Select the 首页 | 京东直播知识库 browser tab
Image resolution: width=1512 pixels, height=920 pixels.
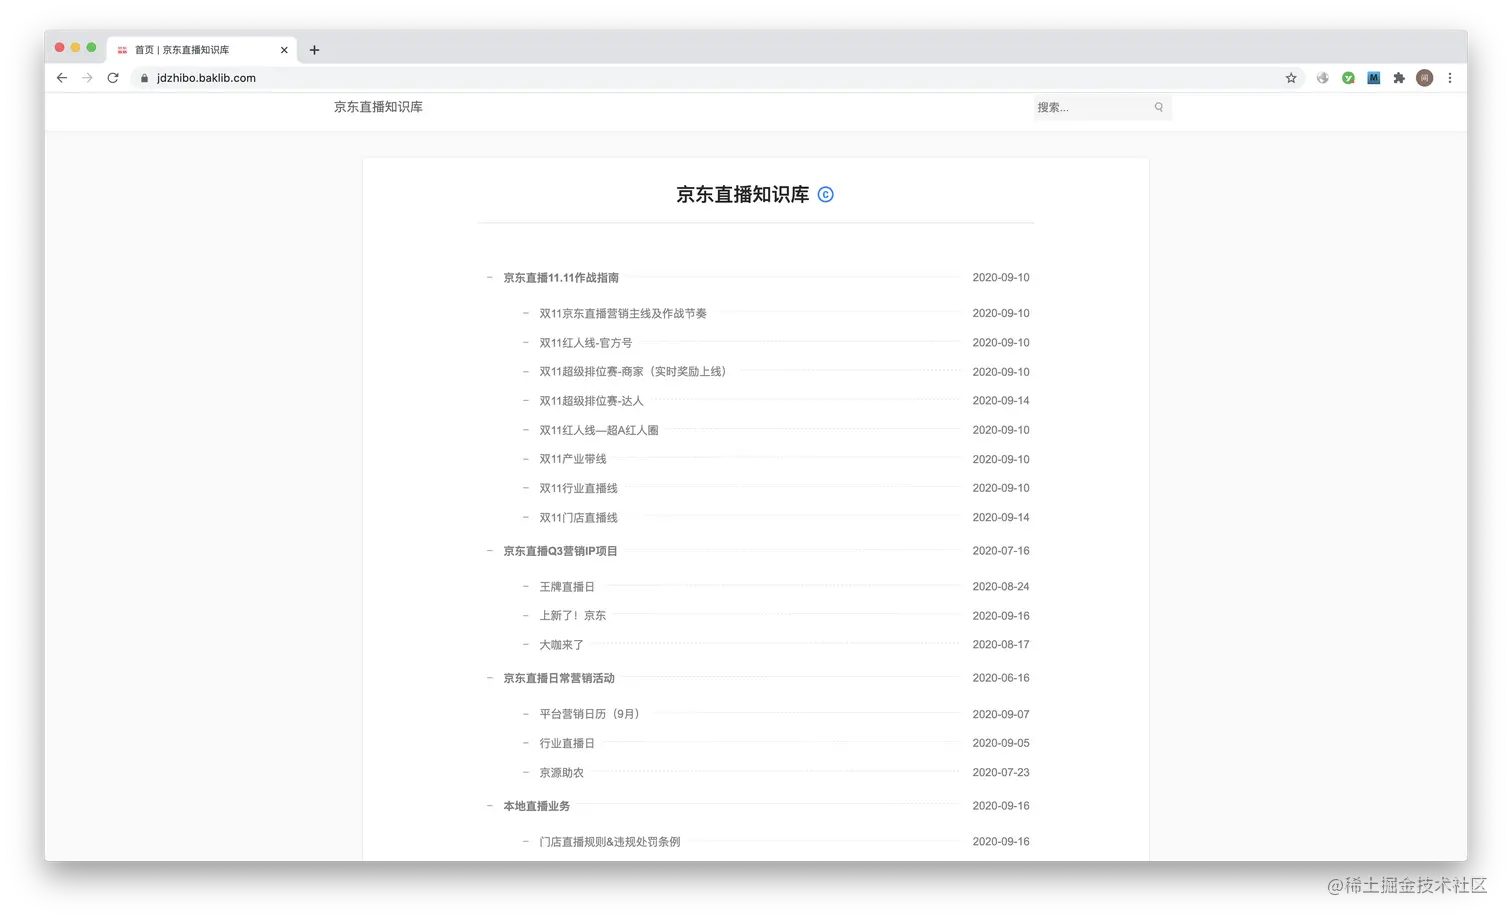click(200, 50)
